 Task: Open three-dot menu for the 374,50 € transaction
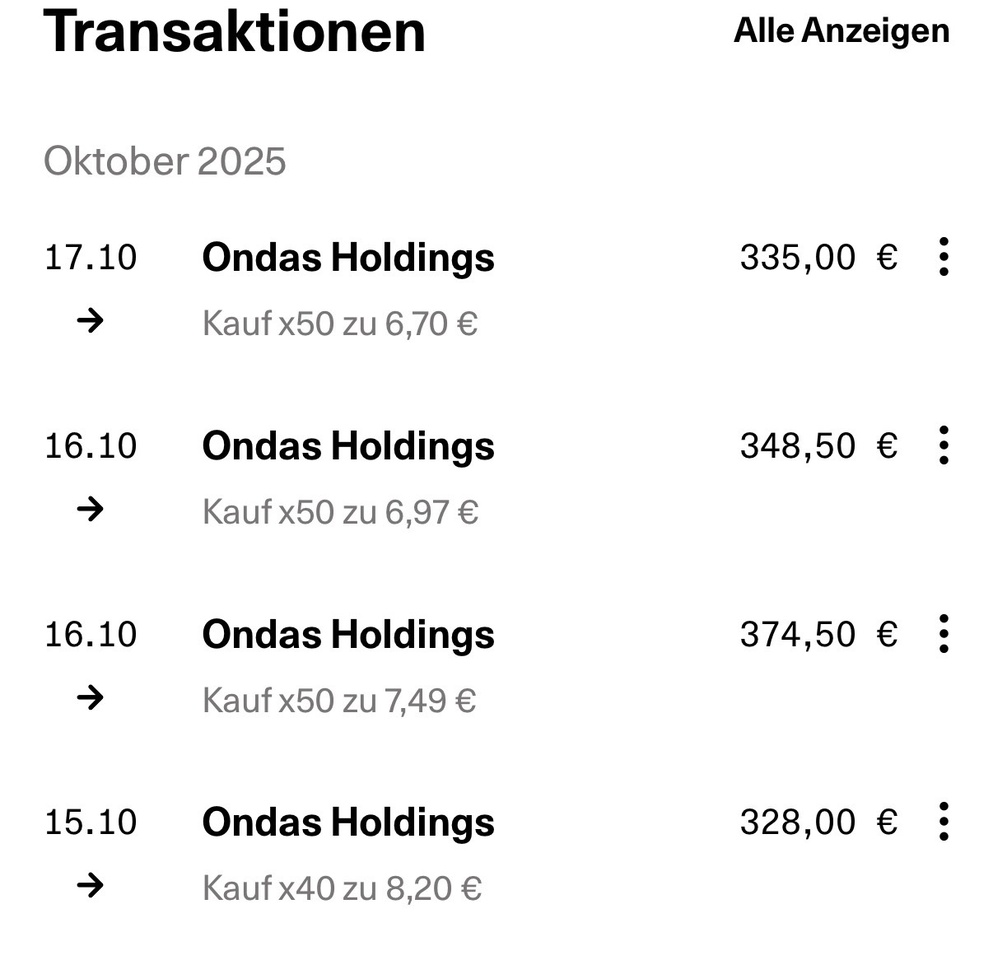point(942,634)
